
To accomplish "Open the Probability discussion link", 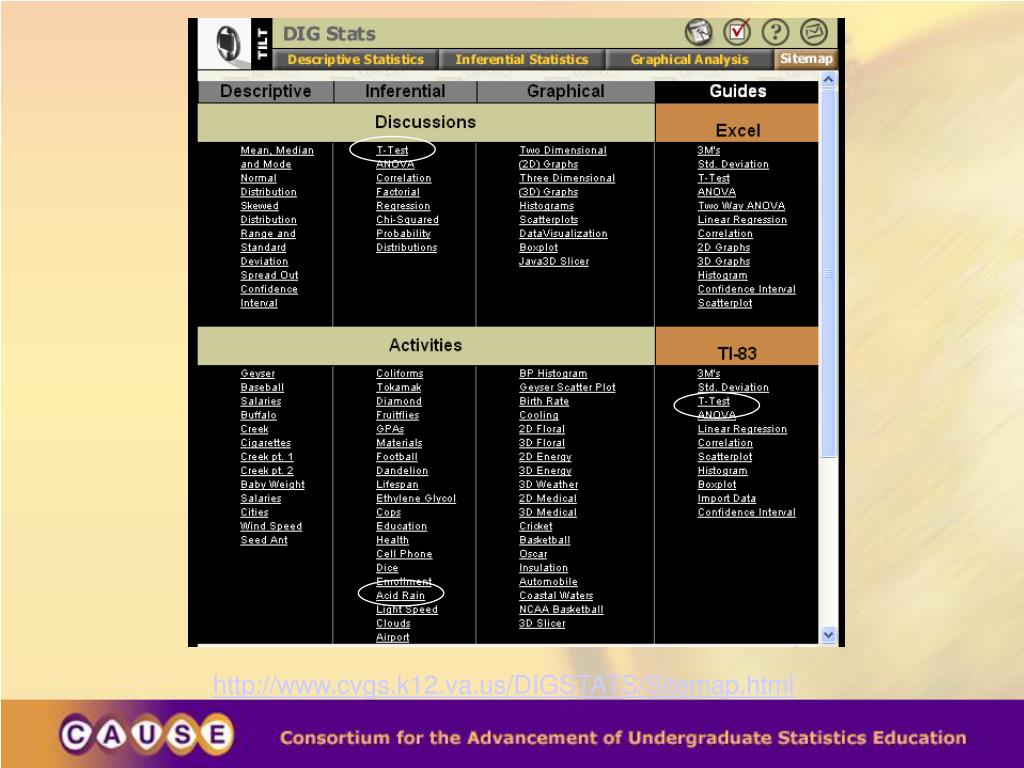I will tap(404, 233).
